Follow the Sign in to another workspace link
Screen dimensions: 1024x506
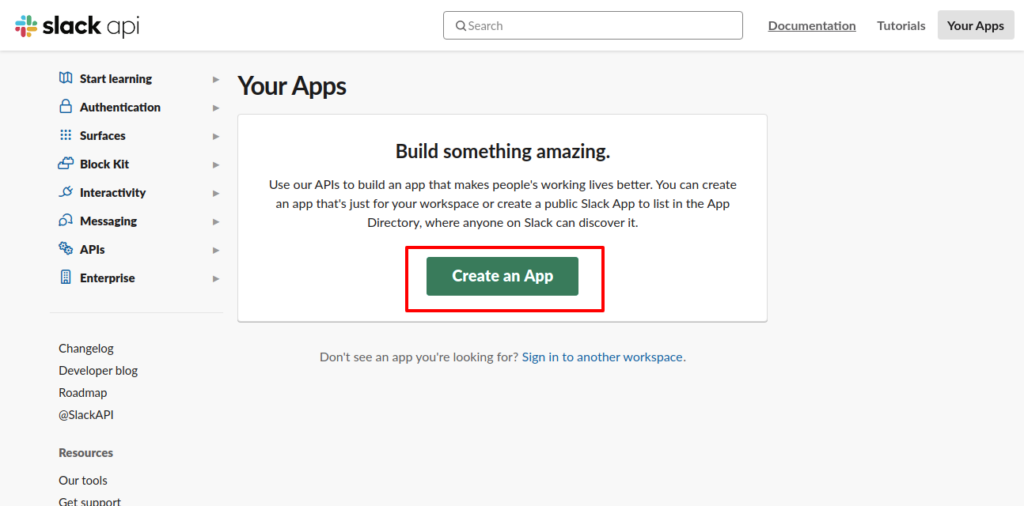[602, 357]
